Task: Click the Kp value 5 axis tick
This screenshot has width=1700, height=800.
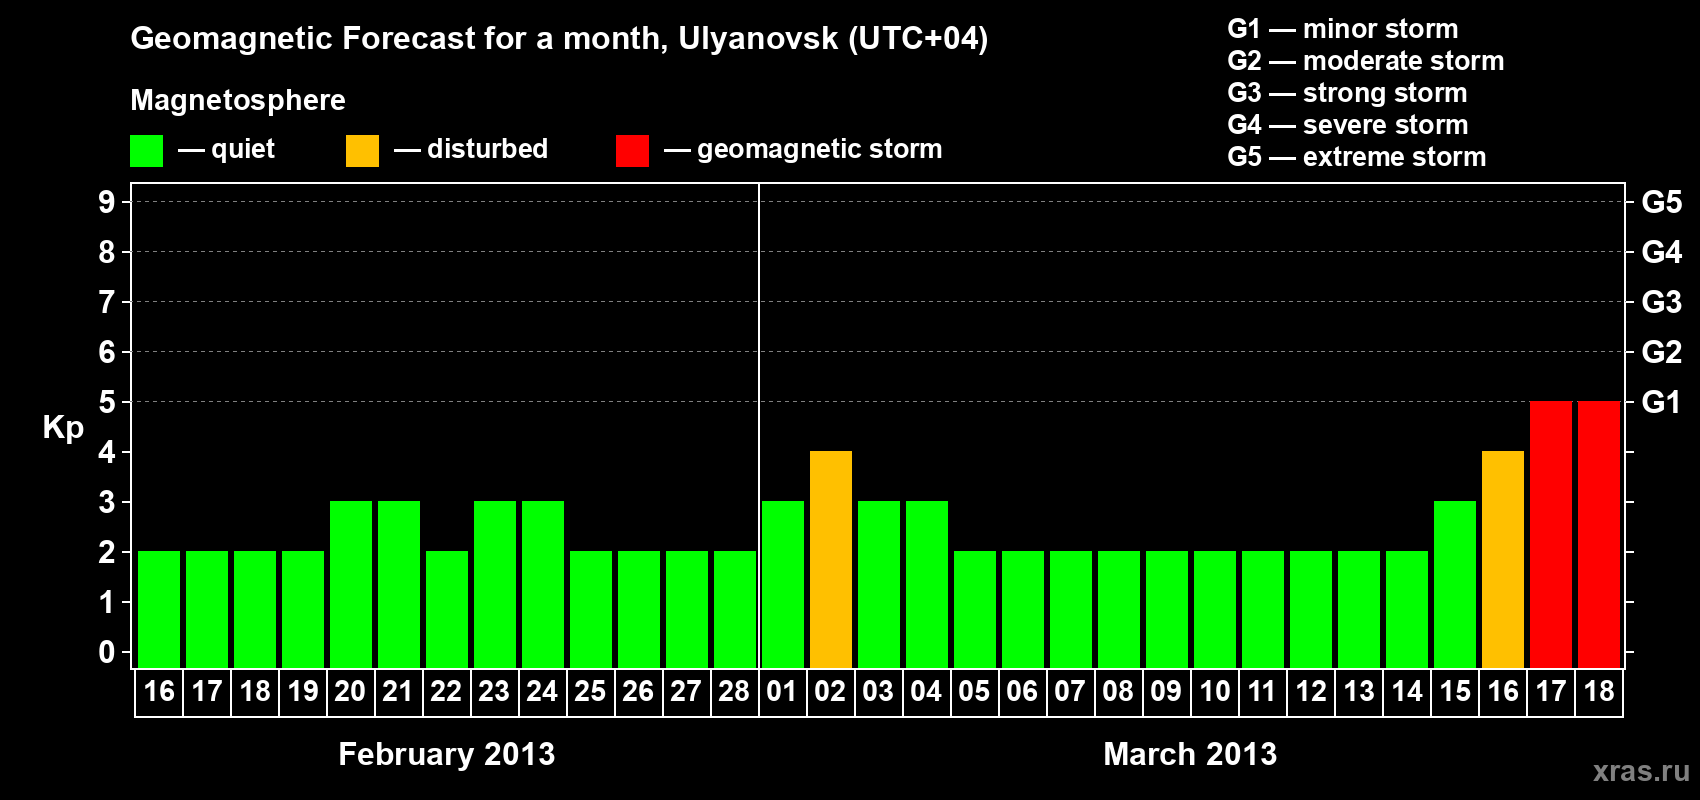Action: coord(107,402)
